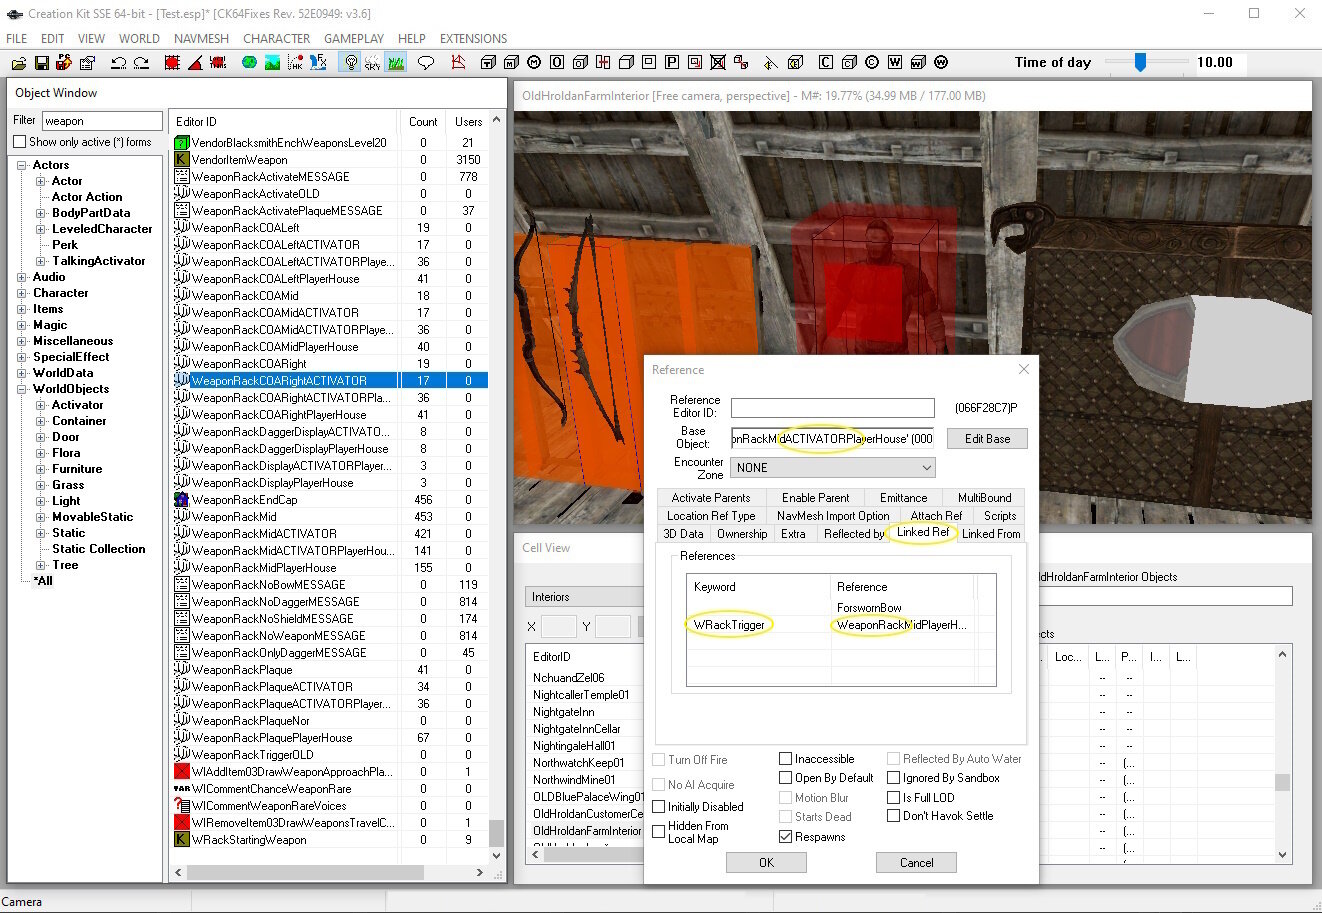Toggle the HK havok simulation icon
The width and height of the screenshot is (1322, 913).
295,63
